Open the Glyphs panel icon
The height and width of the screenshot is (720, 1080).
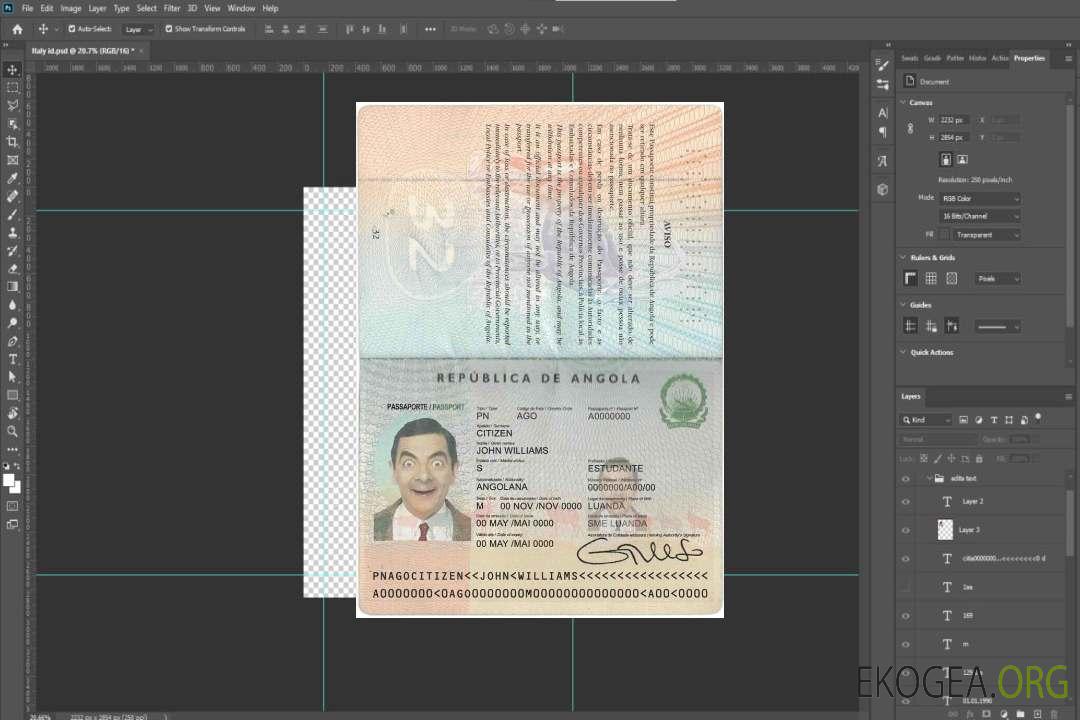pos(882,161)
